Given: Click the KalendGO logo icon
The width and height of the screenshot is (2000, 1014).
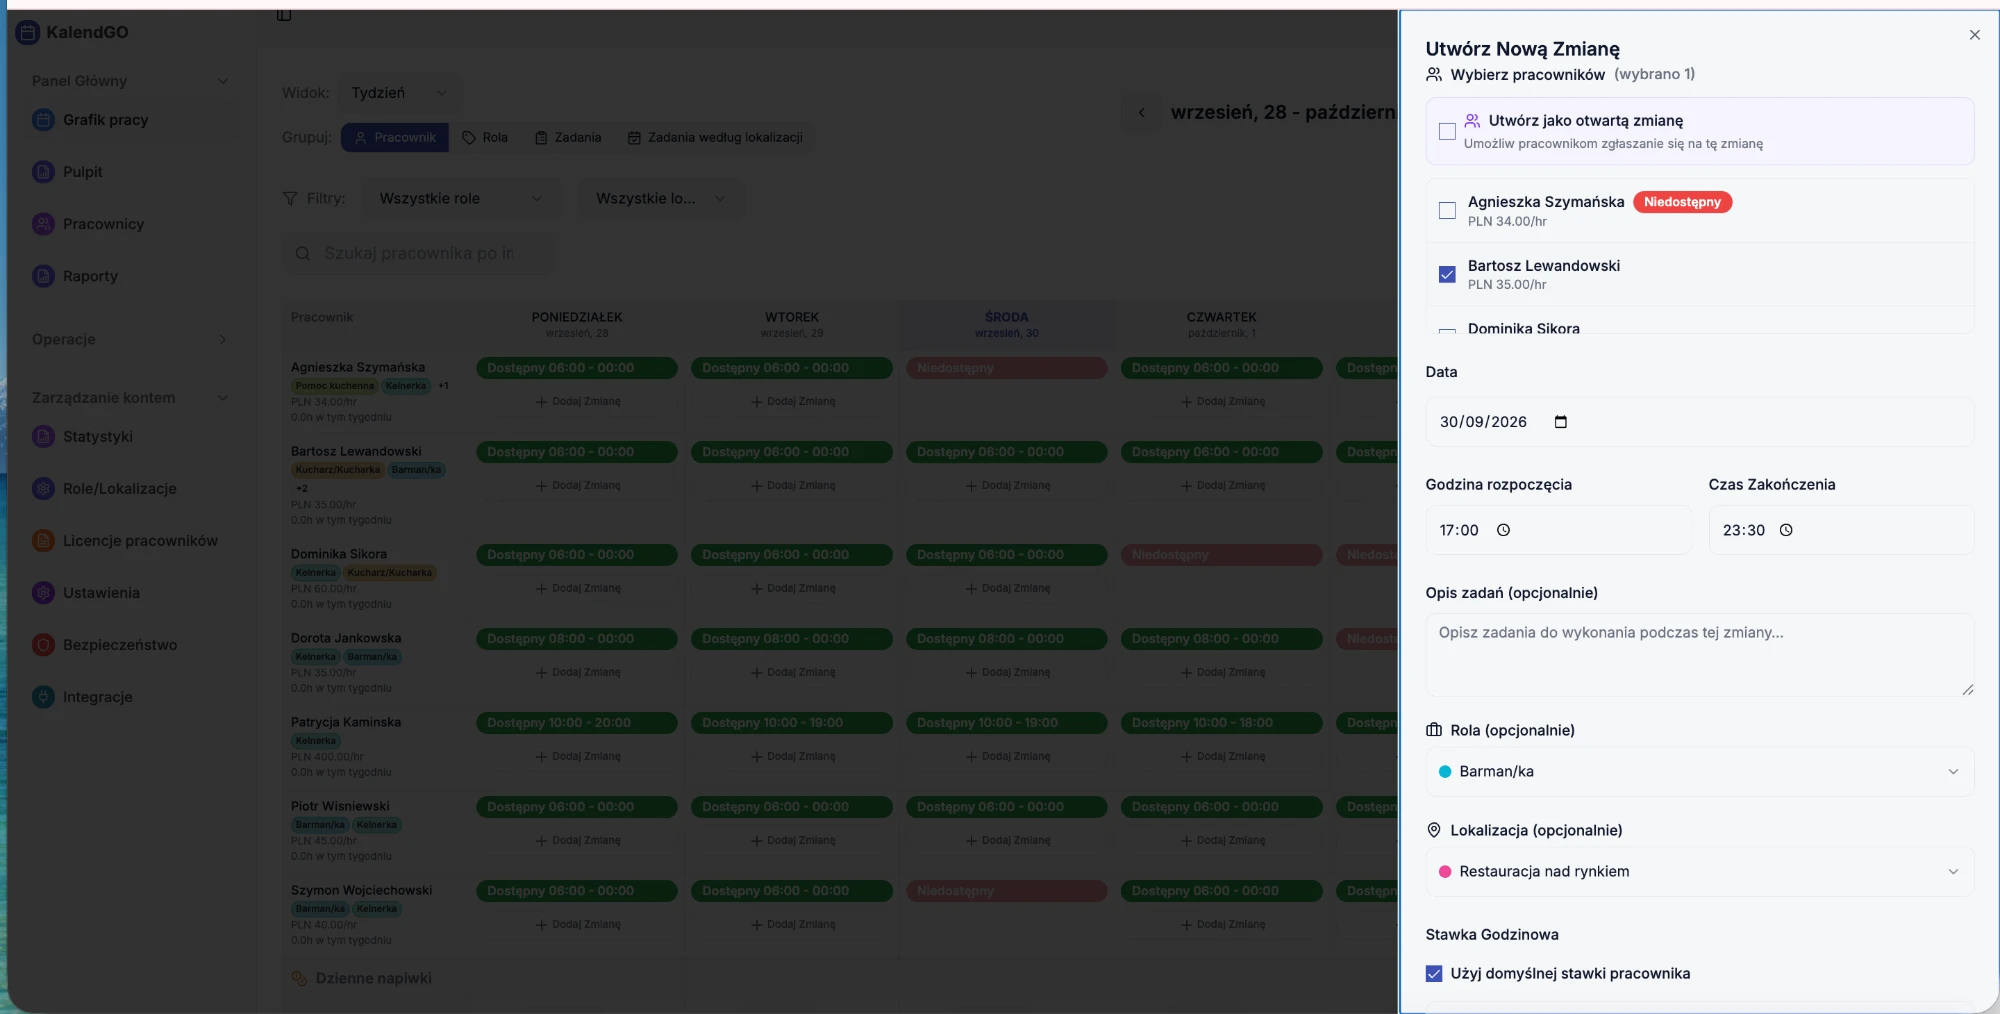Looking at the screenshot, I should pos(28,32).
